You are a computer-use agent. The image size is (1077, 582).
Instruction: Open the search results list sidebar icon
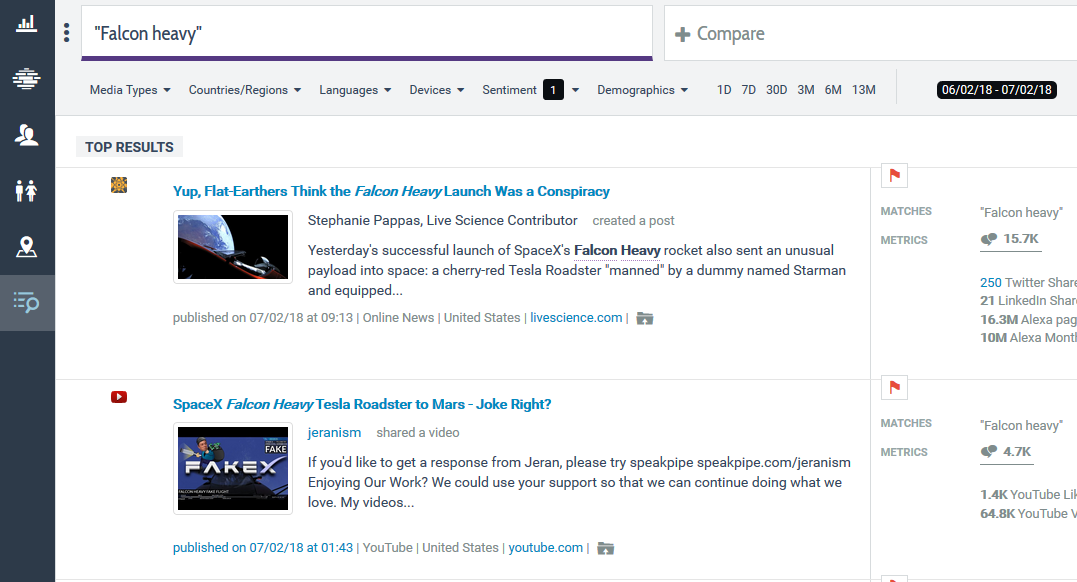point(26,302)
